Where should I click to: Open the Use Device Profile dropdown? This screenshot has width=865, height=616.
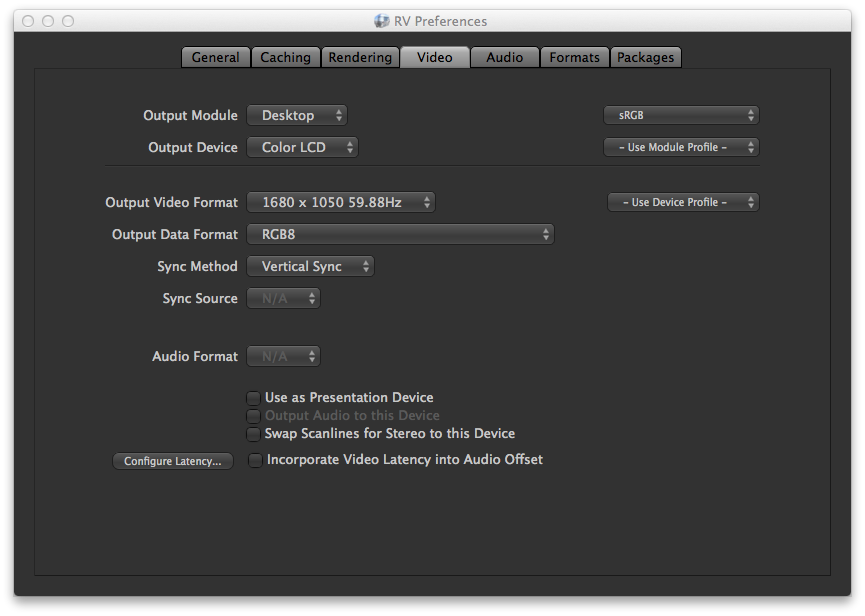click(x=684, y=202)
